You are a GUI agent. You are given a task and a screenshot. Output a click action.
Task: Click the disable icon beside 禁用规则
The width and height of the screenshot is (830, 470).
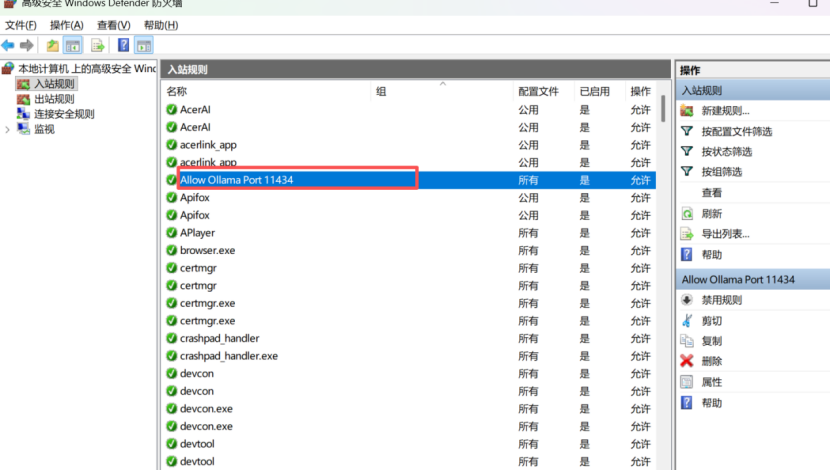(687, 300)
